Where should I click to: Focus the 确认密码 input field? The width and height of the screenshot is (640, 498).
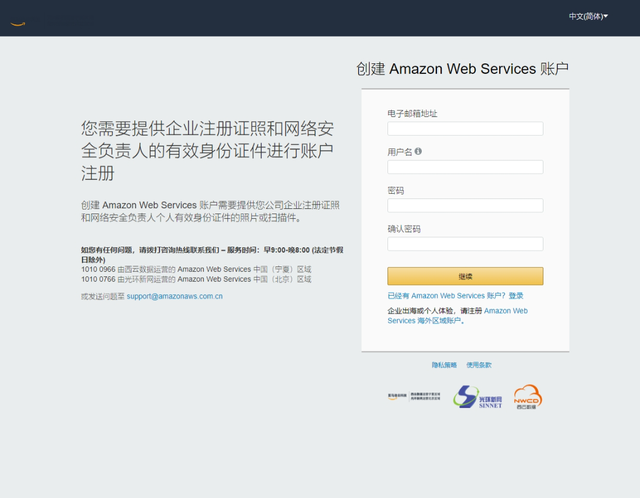point(465,244)
